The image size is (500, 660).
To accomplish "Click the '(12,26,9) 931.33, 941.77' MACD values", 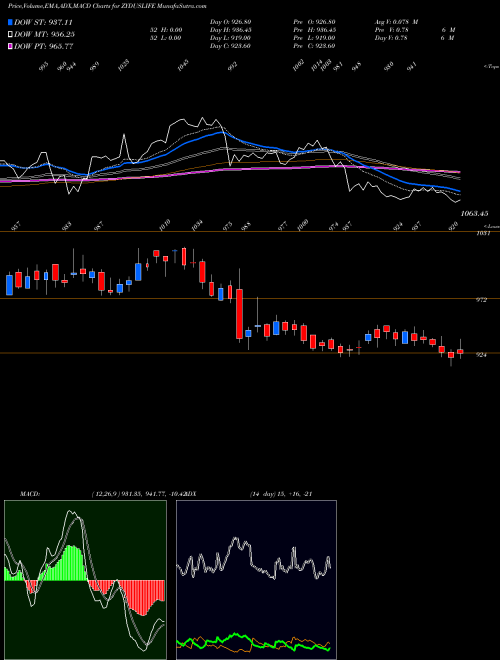I will (x=127, y=494).
